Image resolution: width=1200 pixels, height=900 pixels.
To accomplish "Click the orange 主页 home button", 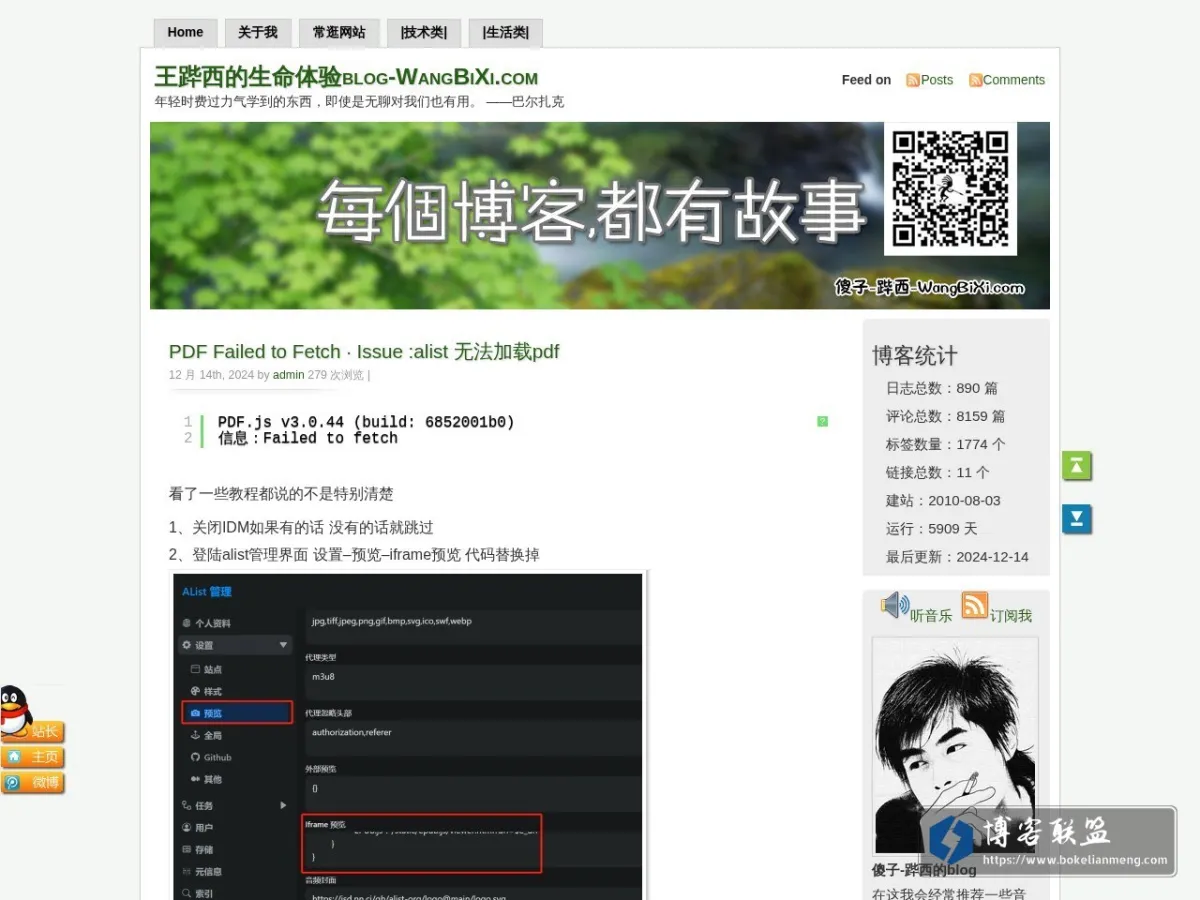I will 33,757.
